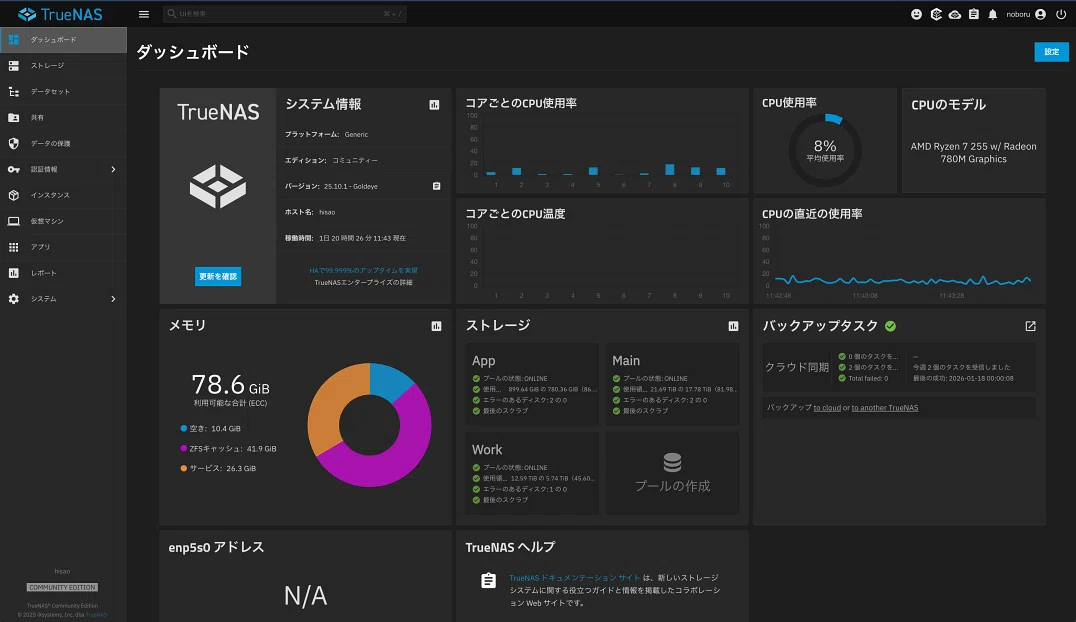Open バックアップタスク external link icon
1076x622 pixels.
click(1031, 326)
